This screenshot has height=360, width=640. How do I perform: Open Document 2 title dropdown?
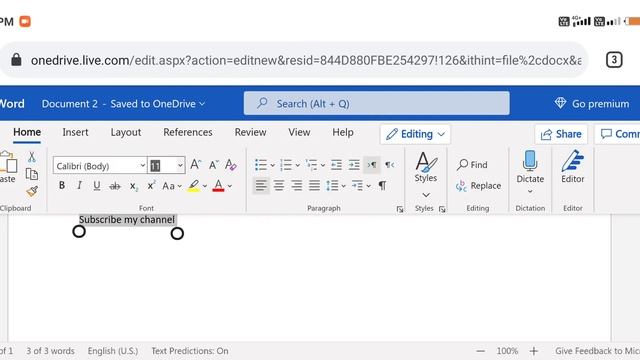123,104
